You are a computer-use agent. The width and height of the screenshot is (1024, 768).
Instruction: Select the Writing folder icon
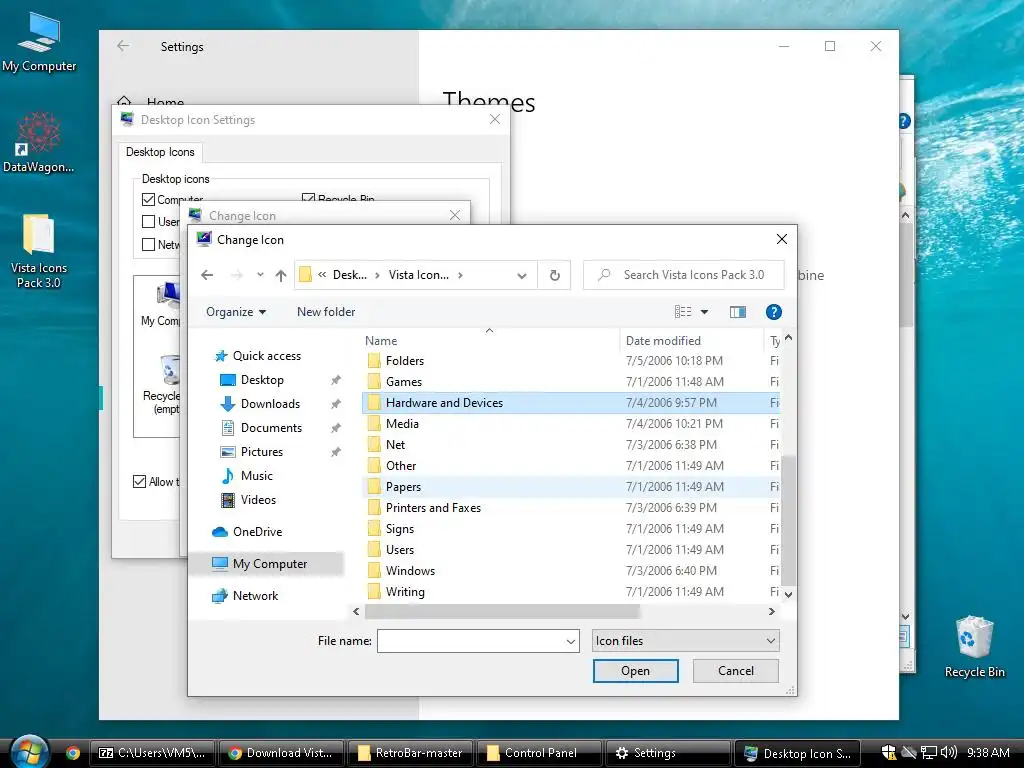[374, 592]
